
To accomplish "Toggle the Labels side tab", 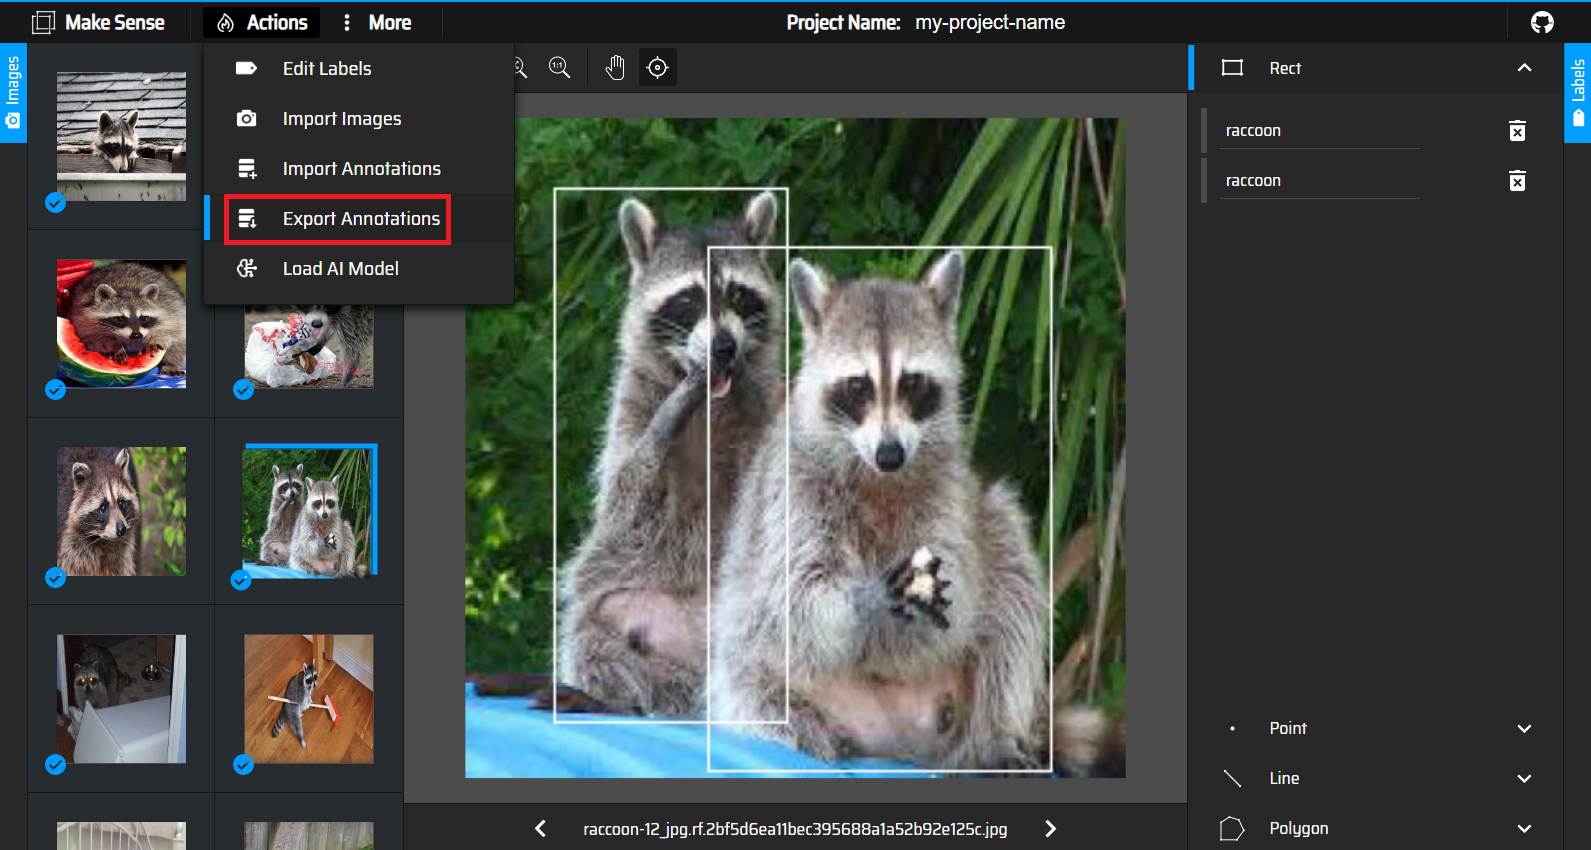I will pos(1577,93).
